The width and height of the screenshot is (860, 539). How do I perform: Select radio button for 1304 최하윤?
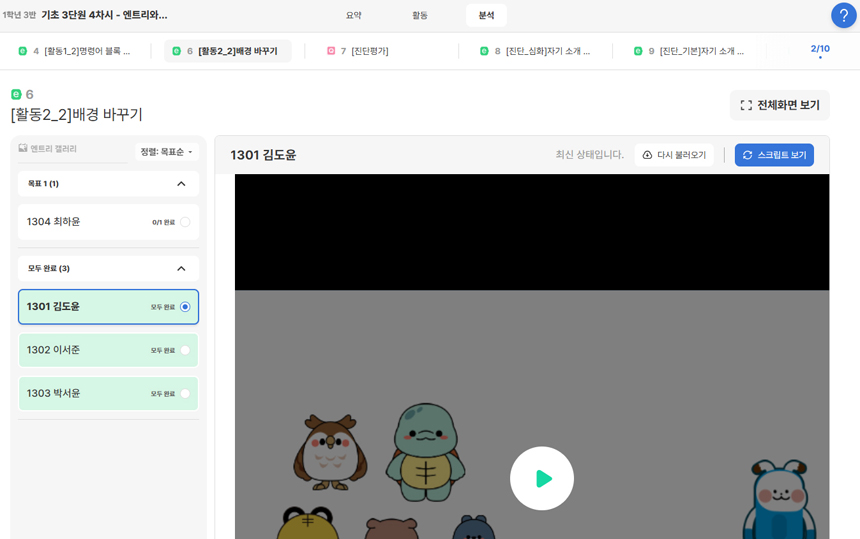tap(185, 222)
